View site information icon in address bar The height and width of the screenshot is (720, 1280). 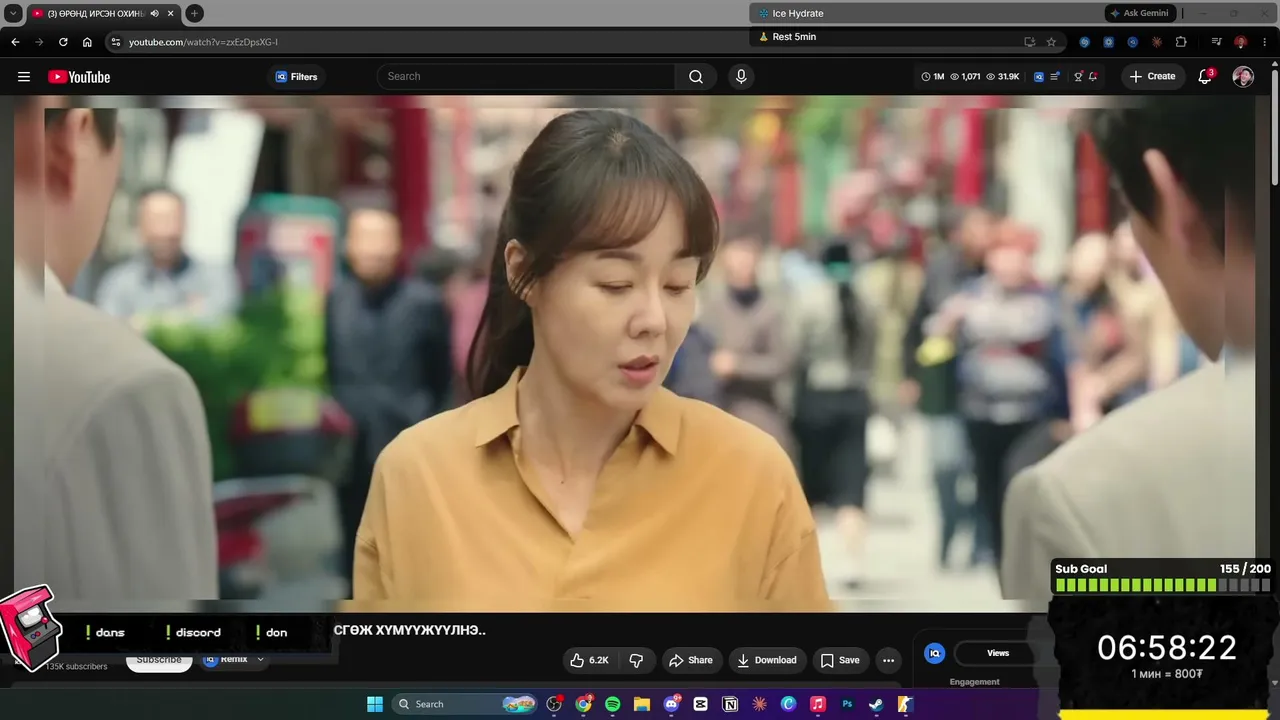coord(116,42)
